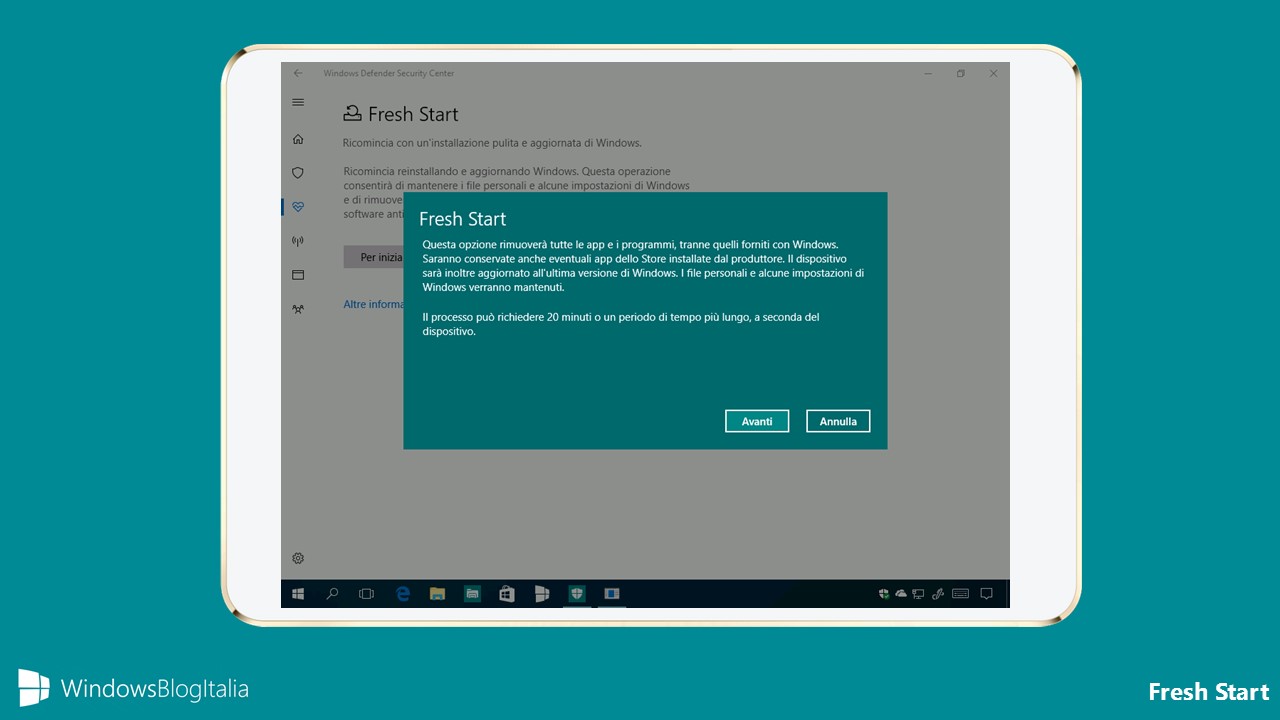Open Task View on taskbar
This screenshot has width=1280, height=720.
pyautogui.click(x=366, y=594)
